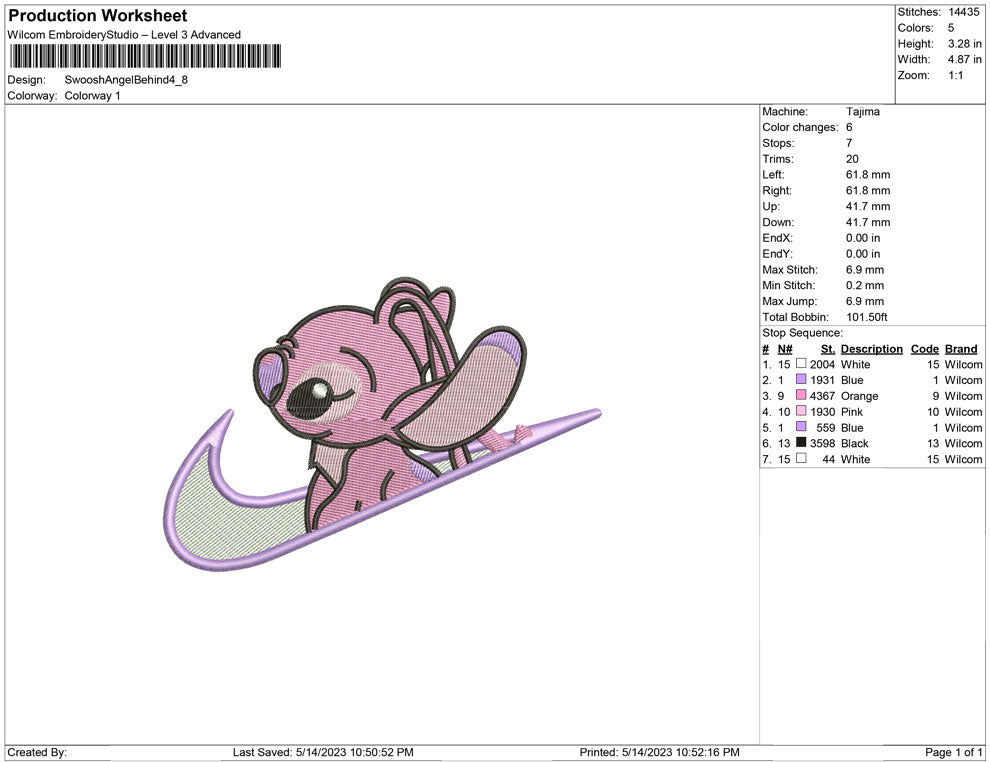Select the Up extent value 41.7 mm

868,206
